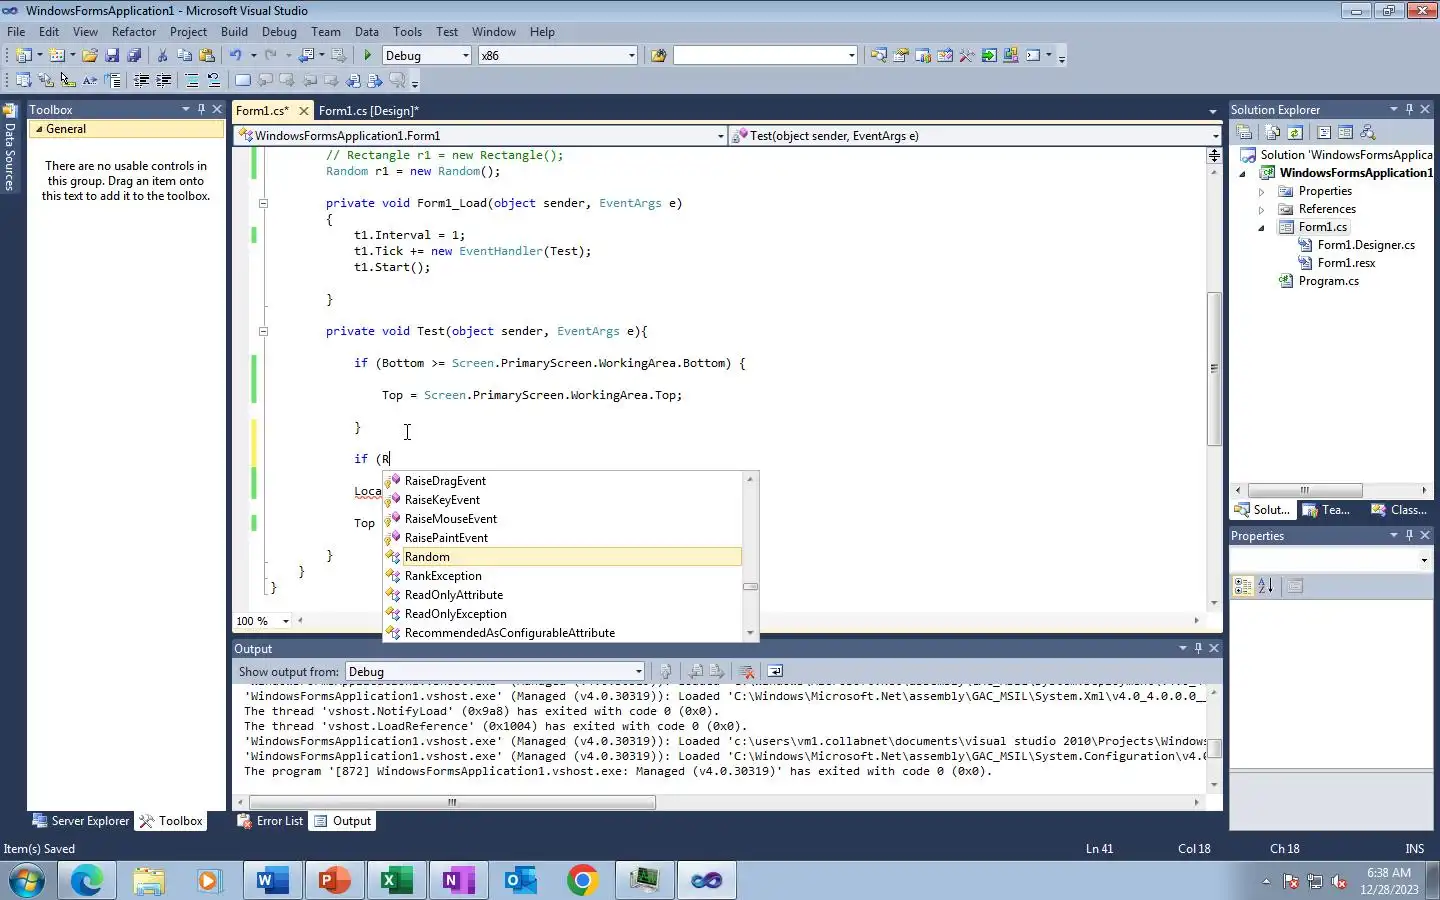Click the Undo arrow icon

coord(235,56)
